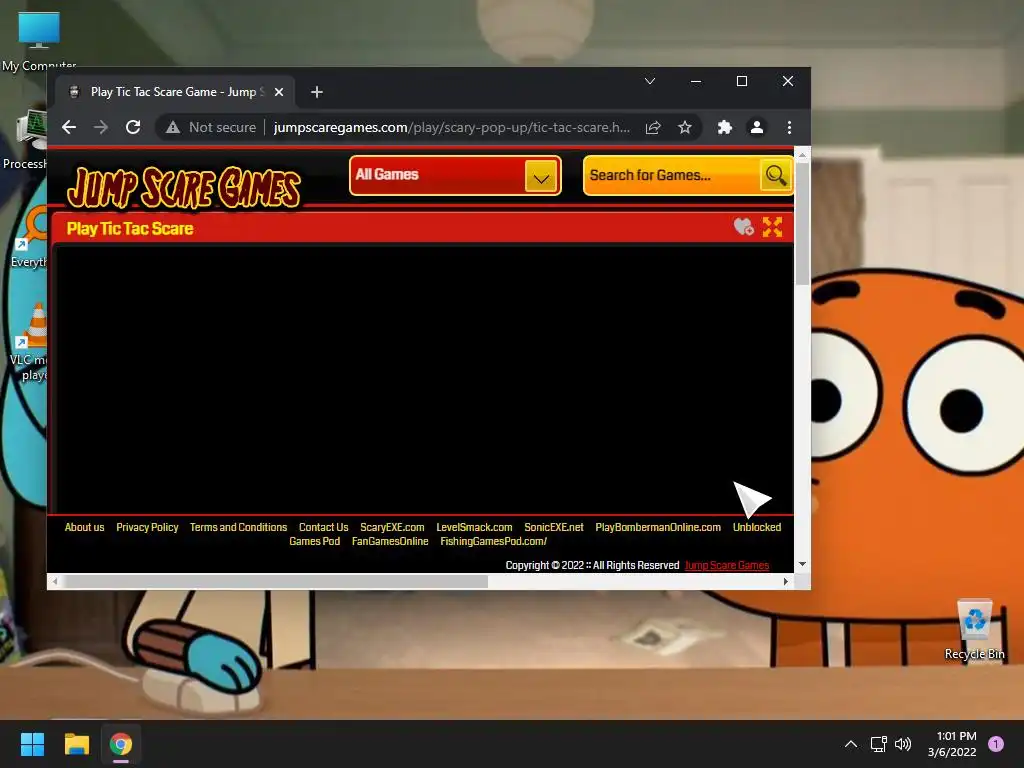Open the Games Pod link
The height and width of the screenshot is (768, 1024).
pyautogui.click(x=315, y=541)
